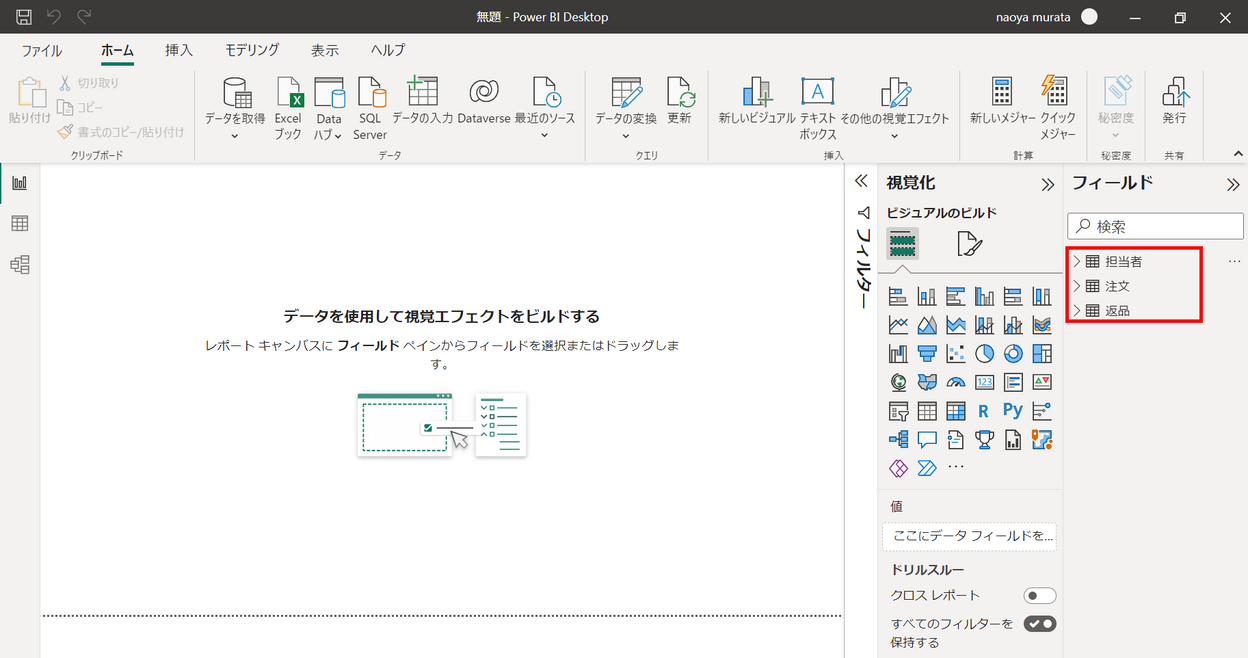This screenshot has height=658, width=1248.
Task: Select the filled map visual
Action: coord(927,382)
